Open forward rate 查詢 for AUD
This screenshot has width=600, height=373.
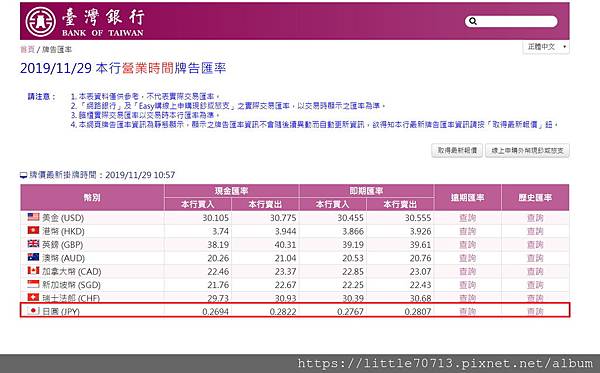[468, 258]
